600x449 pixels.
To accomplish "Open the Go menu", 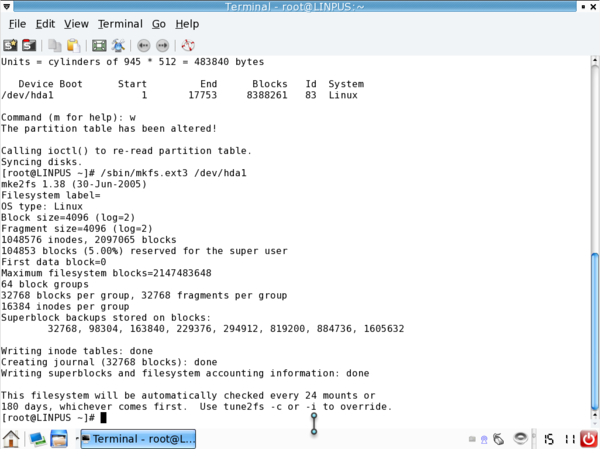I will [158, 23].
